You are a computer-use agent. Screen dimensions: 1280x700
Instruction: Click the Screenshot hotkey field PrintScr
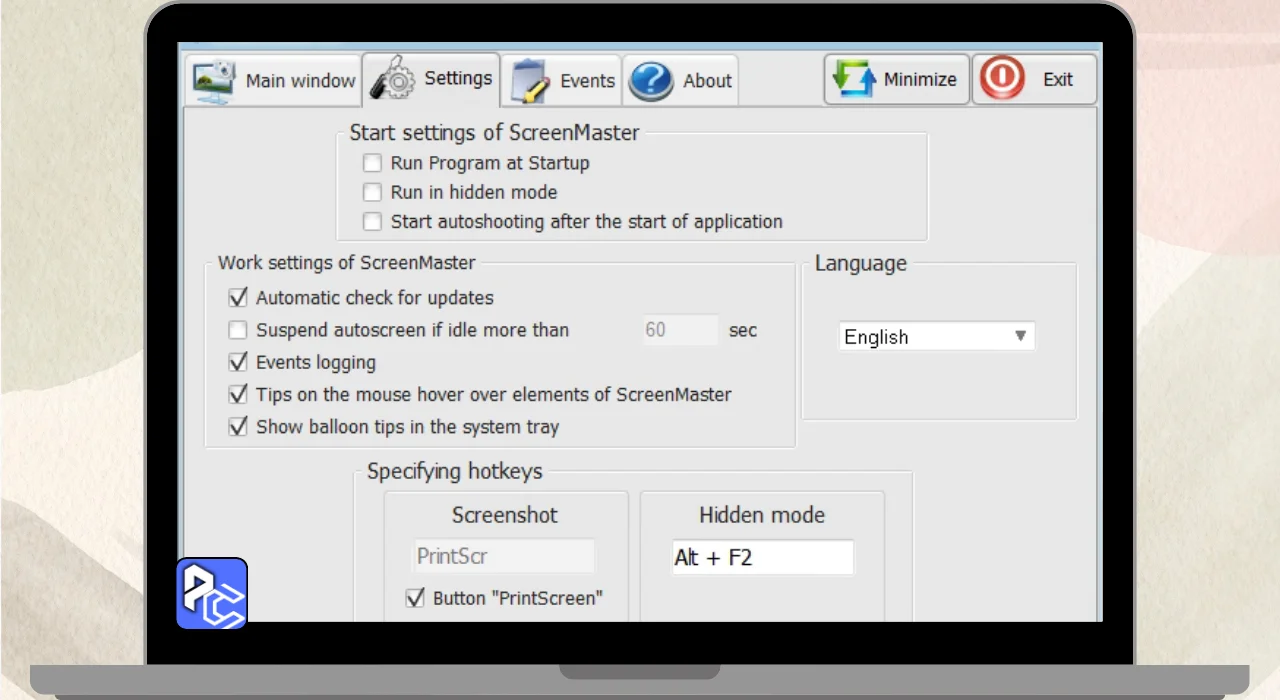505,556
